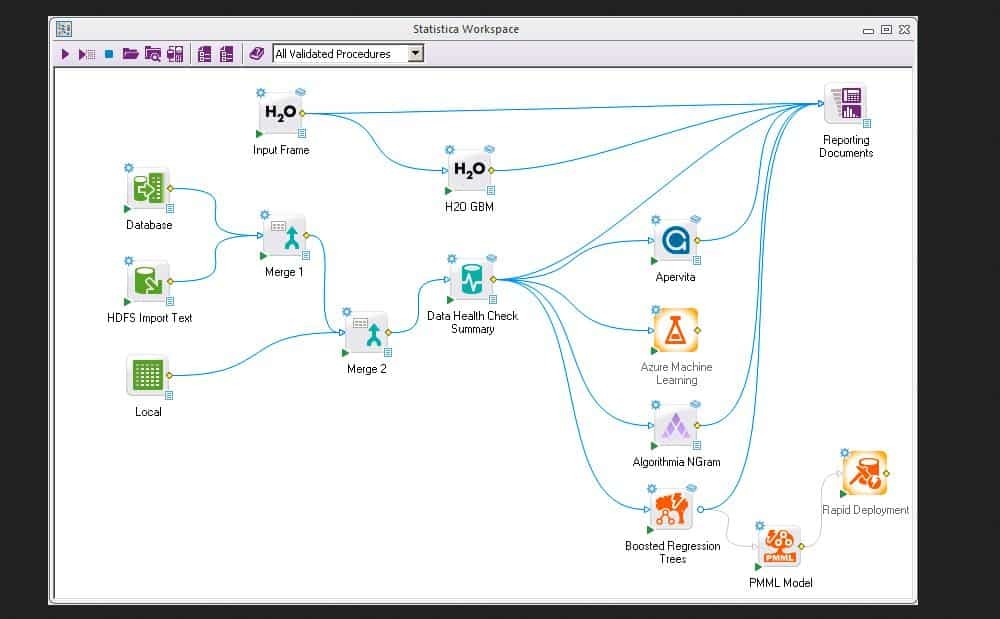This screenshot has height=619, width=1000.
Task: Click the Algorithmia NGram node icon
Action: coord(675,426)
